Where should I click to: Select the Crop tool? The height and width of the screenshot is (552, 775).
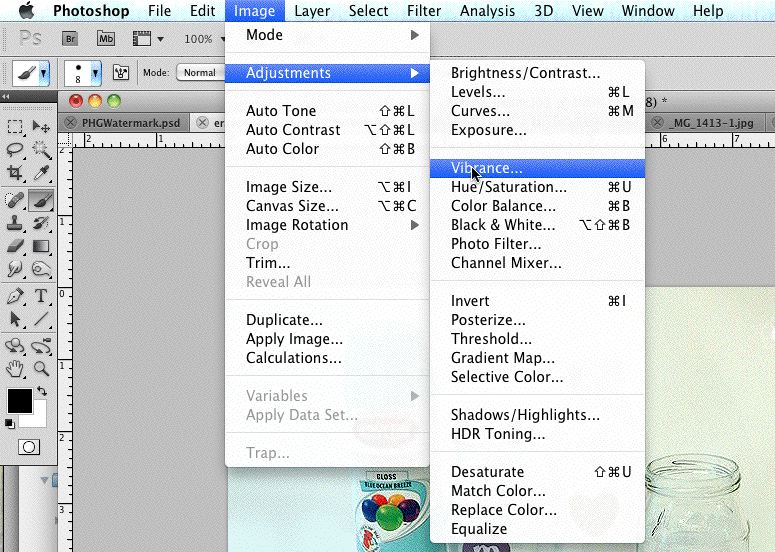click(x=15, y=173)
